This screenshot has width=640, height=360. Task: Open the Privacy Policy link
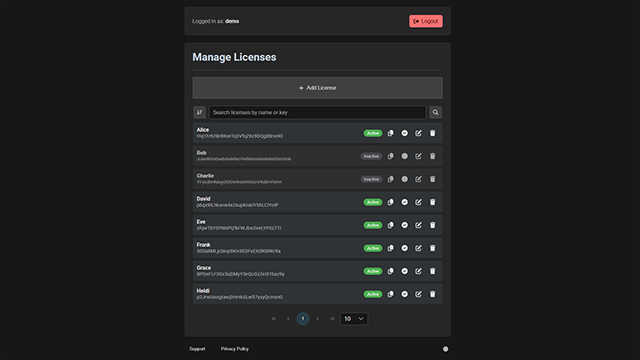[x=235, y=349]
